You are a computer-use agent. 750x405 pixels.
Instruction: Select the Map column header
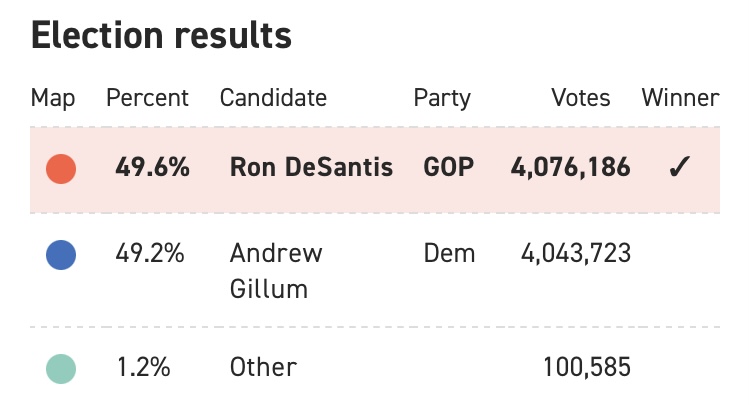[x=53, y=99]
